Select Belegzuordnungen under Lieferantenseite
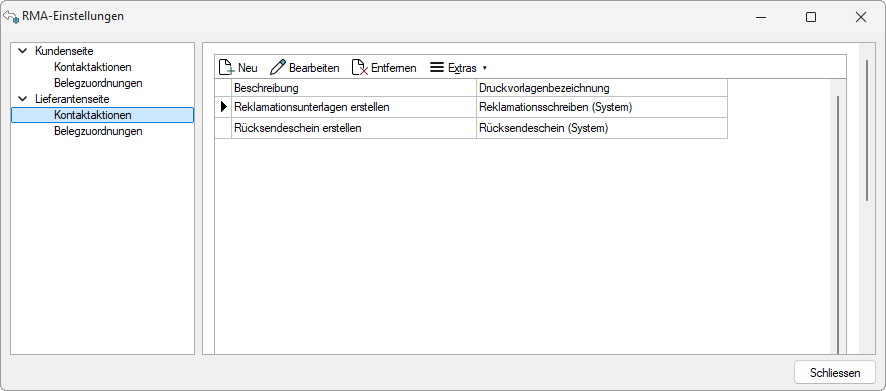 98,131
